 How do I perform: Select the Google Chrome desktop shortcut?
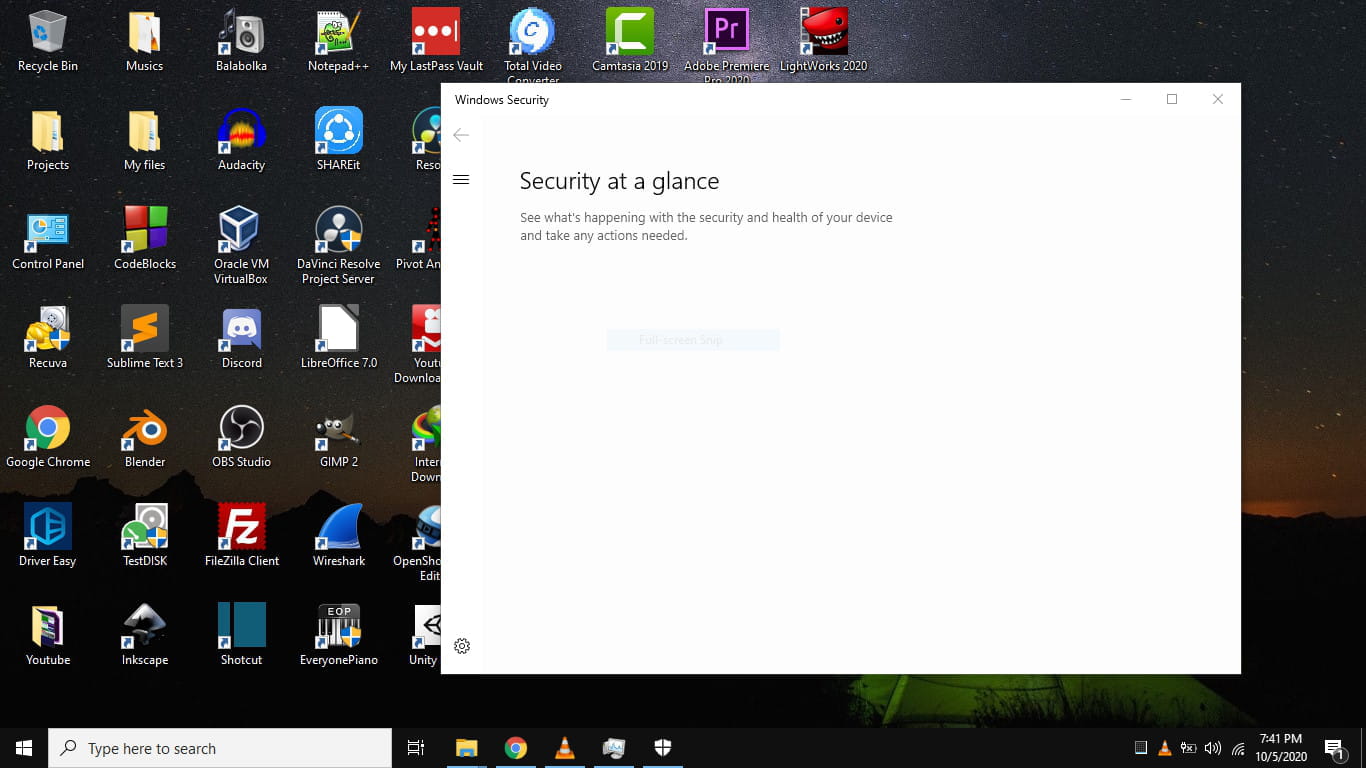[x=47, y=438]
